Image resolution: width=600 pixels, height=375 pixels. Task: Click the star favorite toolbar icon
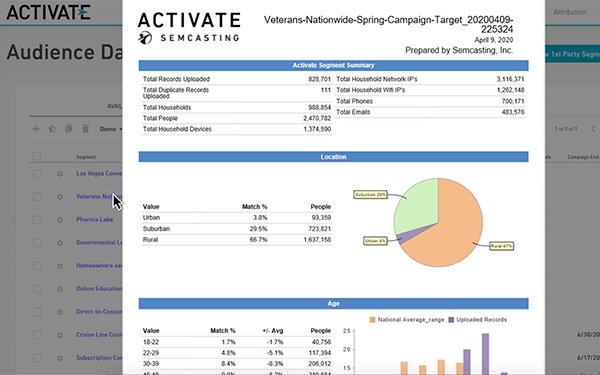[x=52, y=129]
